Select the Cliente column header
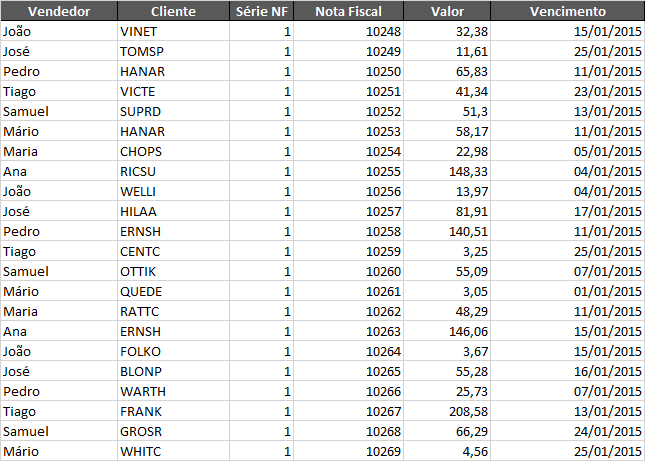 pyautogui.click(x=173, y=12)
